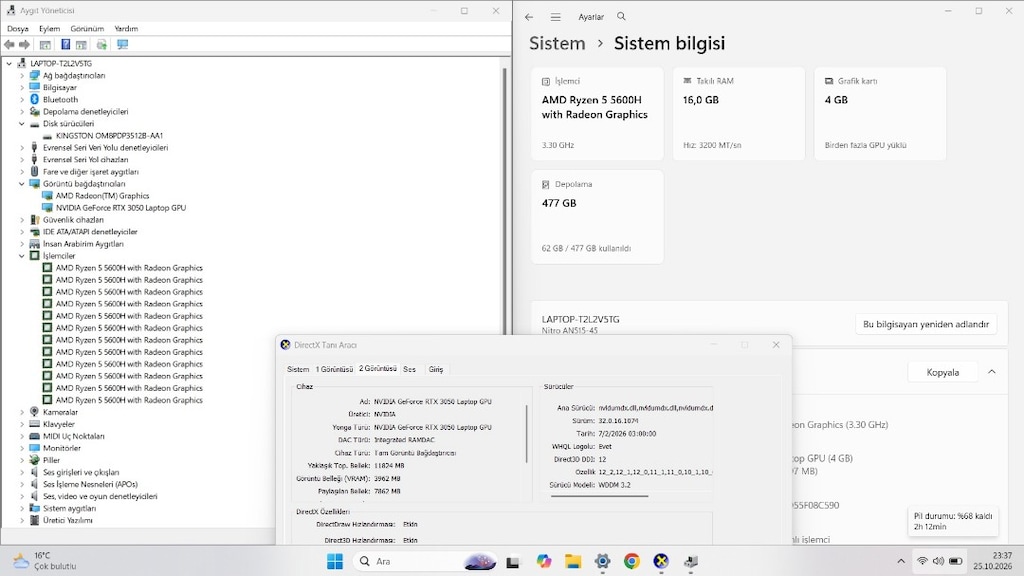Go back with Settings back arrow
This screenshot has width=1024, height=576.
pyautogui.click(x=529, y=17)
